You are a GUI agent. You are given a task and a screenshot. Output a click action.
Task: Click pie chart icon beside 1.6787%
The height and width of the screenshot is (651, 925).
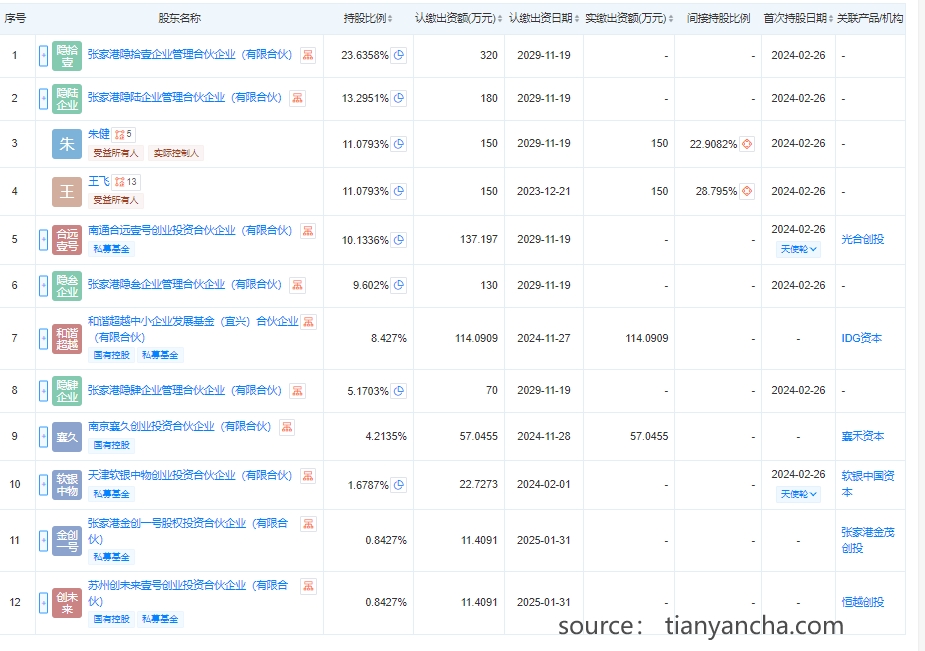tap(399, 485)
